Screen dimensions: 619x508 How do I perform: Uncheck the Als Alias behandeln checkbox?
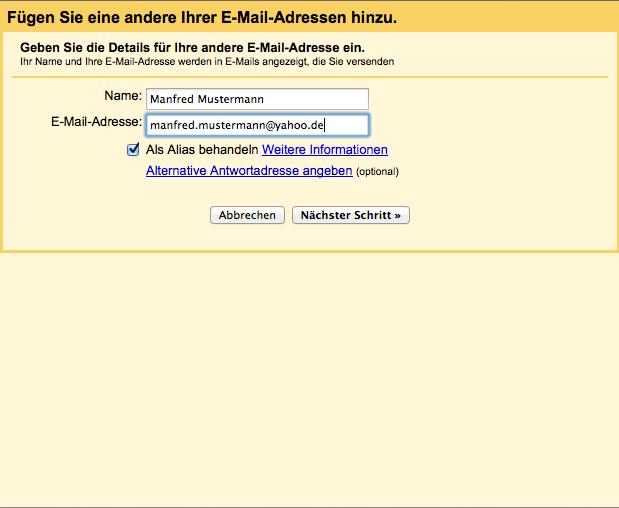(133, 150)
